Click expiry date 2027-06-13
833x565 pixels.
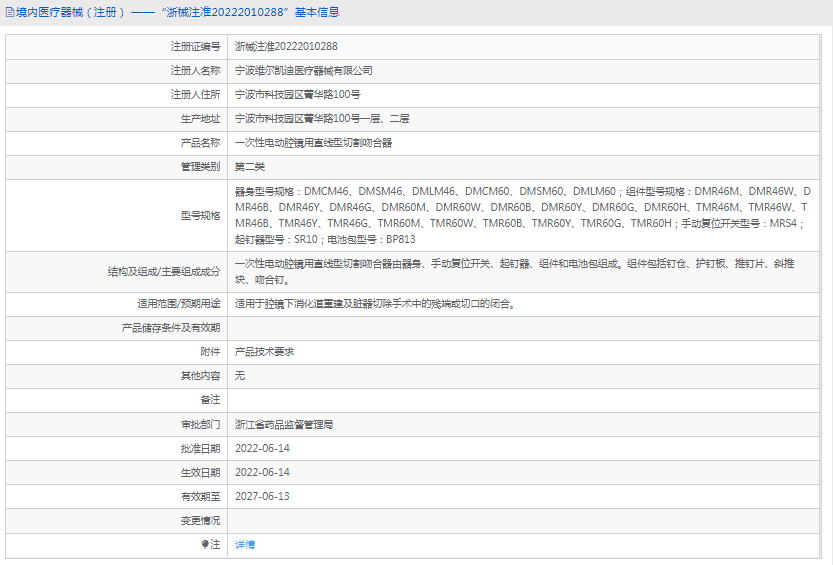(x=262, y=496)
